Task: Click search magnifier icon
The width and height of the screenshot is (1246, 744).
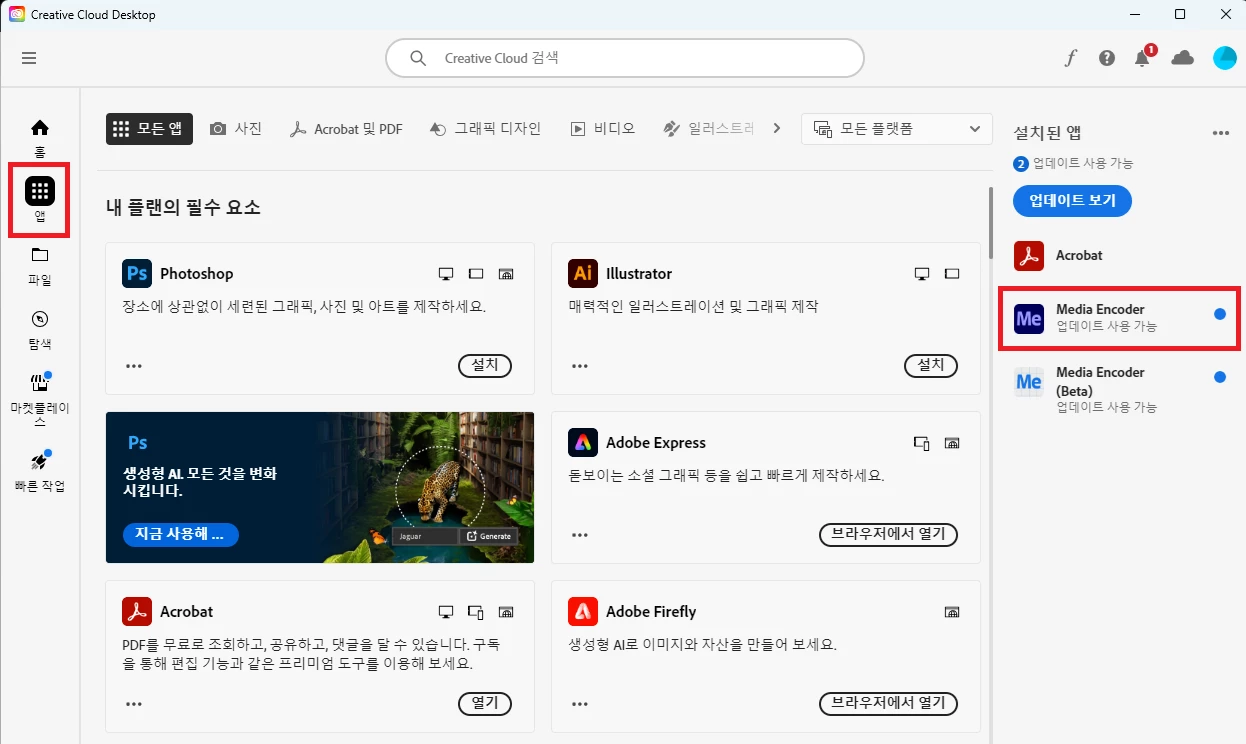Action: tap(418, 58)
